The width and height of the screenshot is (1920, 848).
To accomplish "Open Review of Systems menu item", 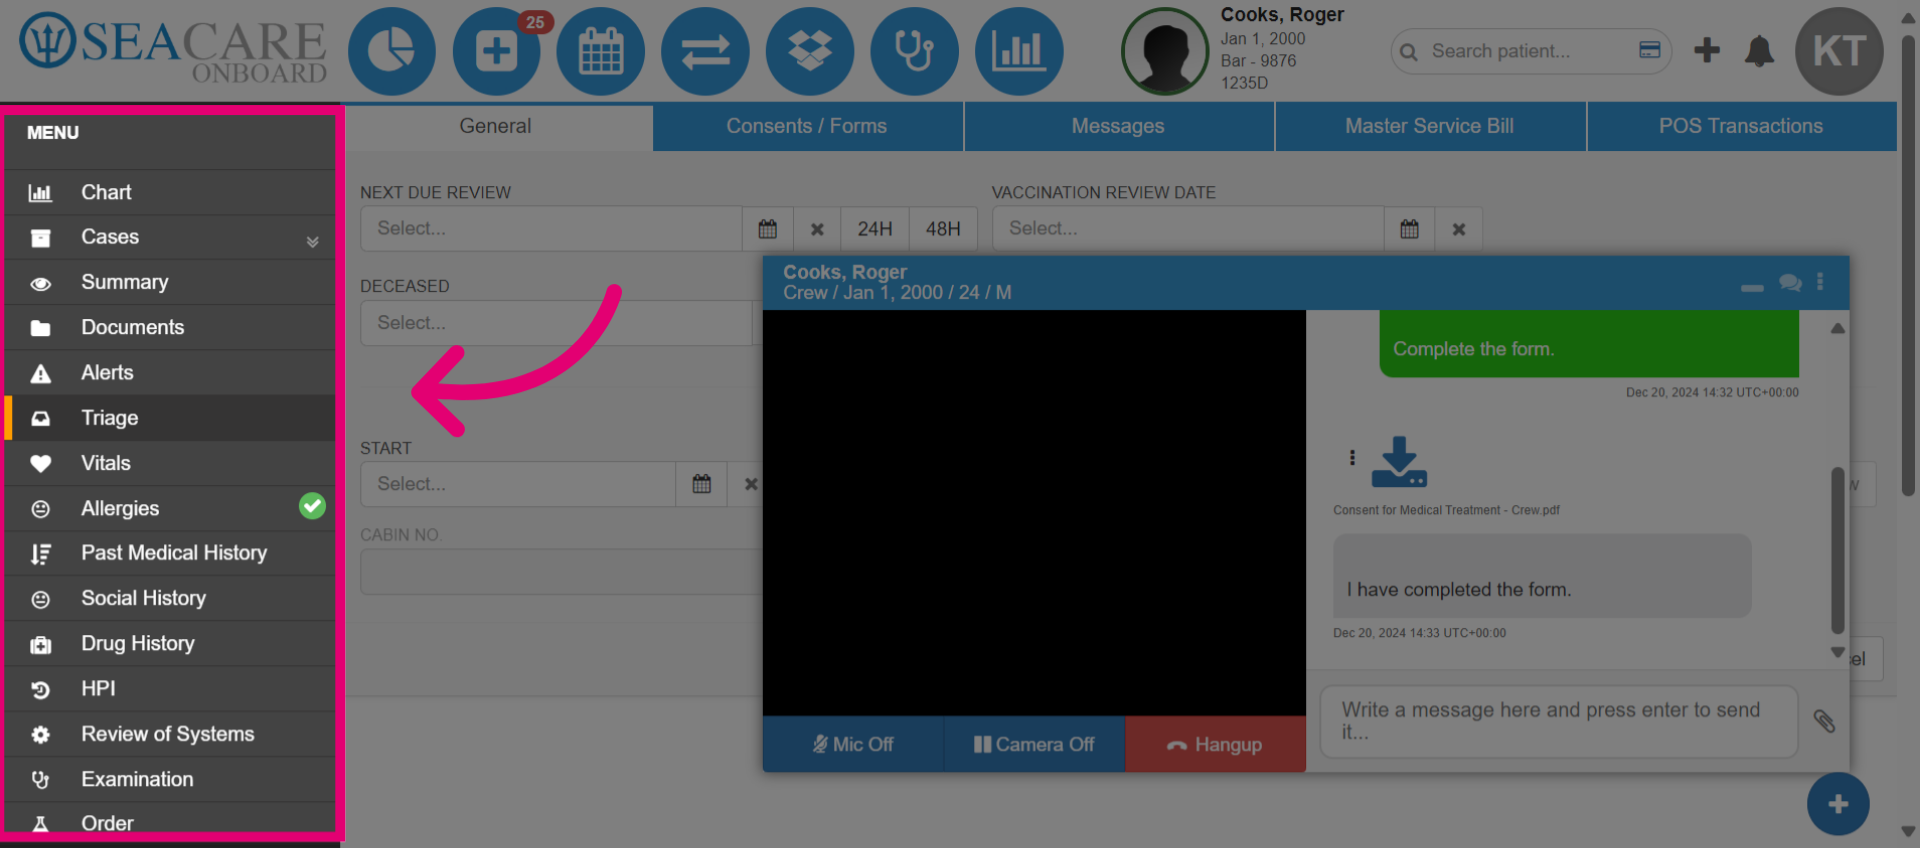I will tap(170, 734).
